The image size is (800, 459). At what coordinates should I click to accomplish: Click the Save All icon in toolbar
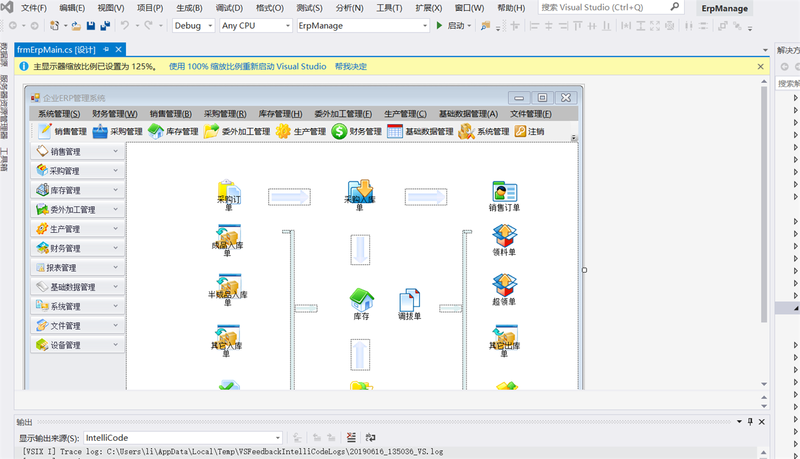tap(105, 26)
